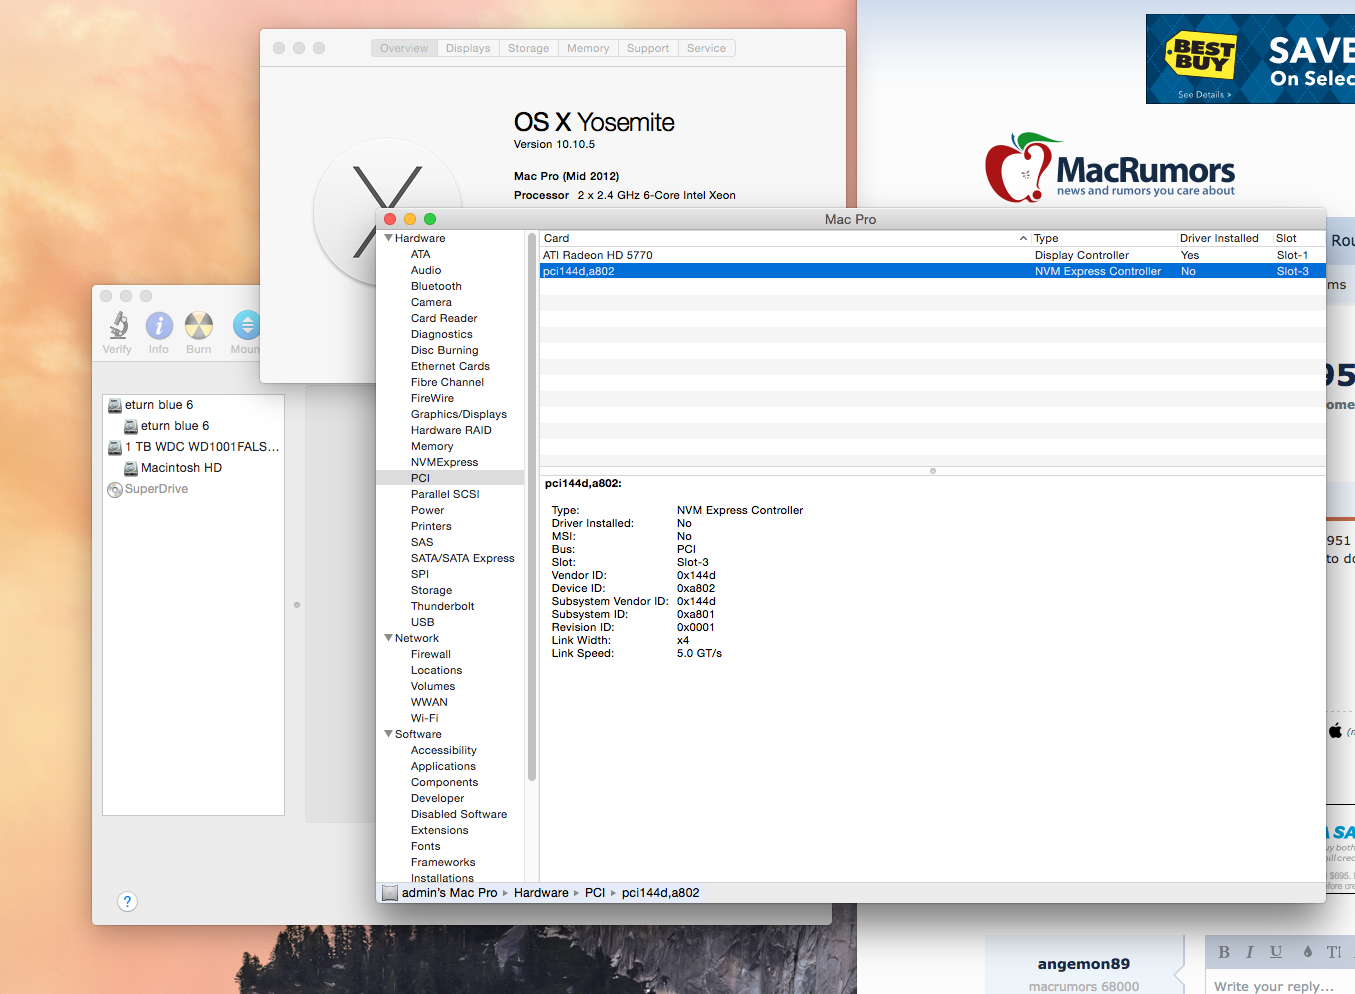Switch to the Overview tab

coord(404,48)
